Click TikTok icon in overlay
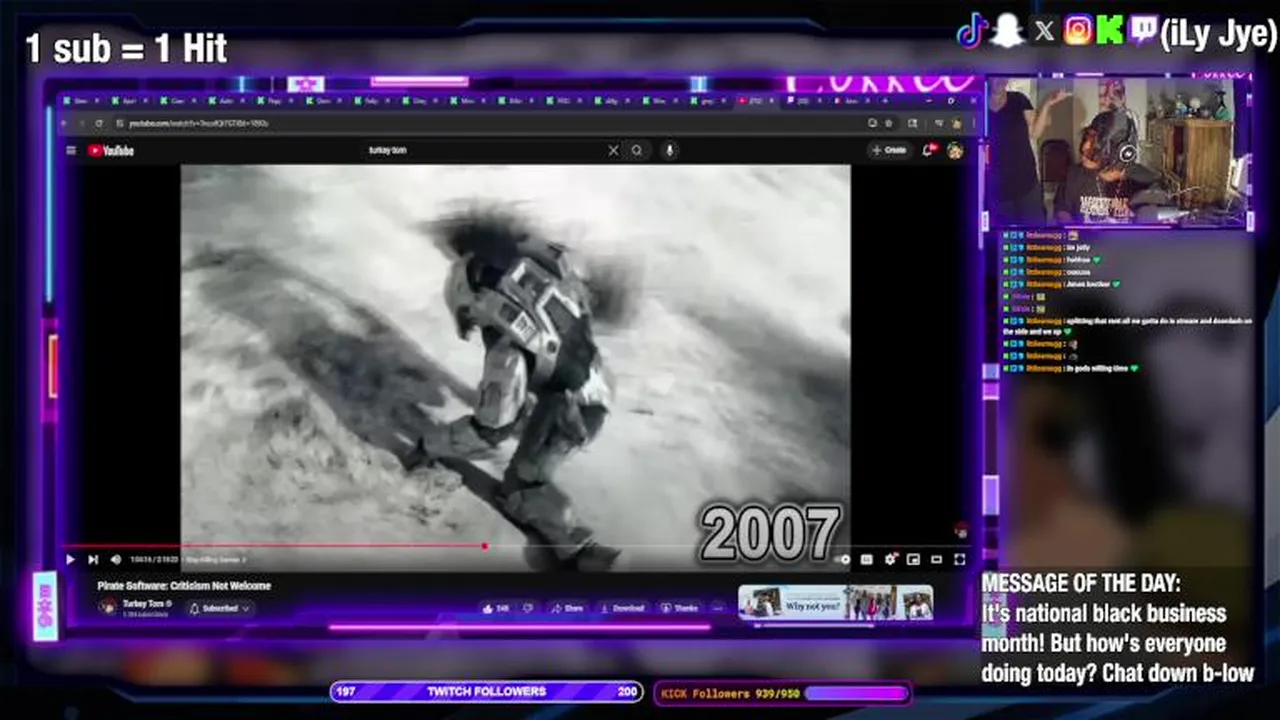 [972, 31]
